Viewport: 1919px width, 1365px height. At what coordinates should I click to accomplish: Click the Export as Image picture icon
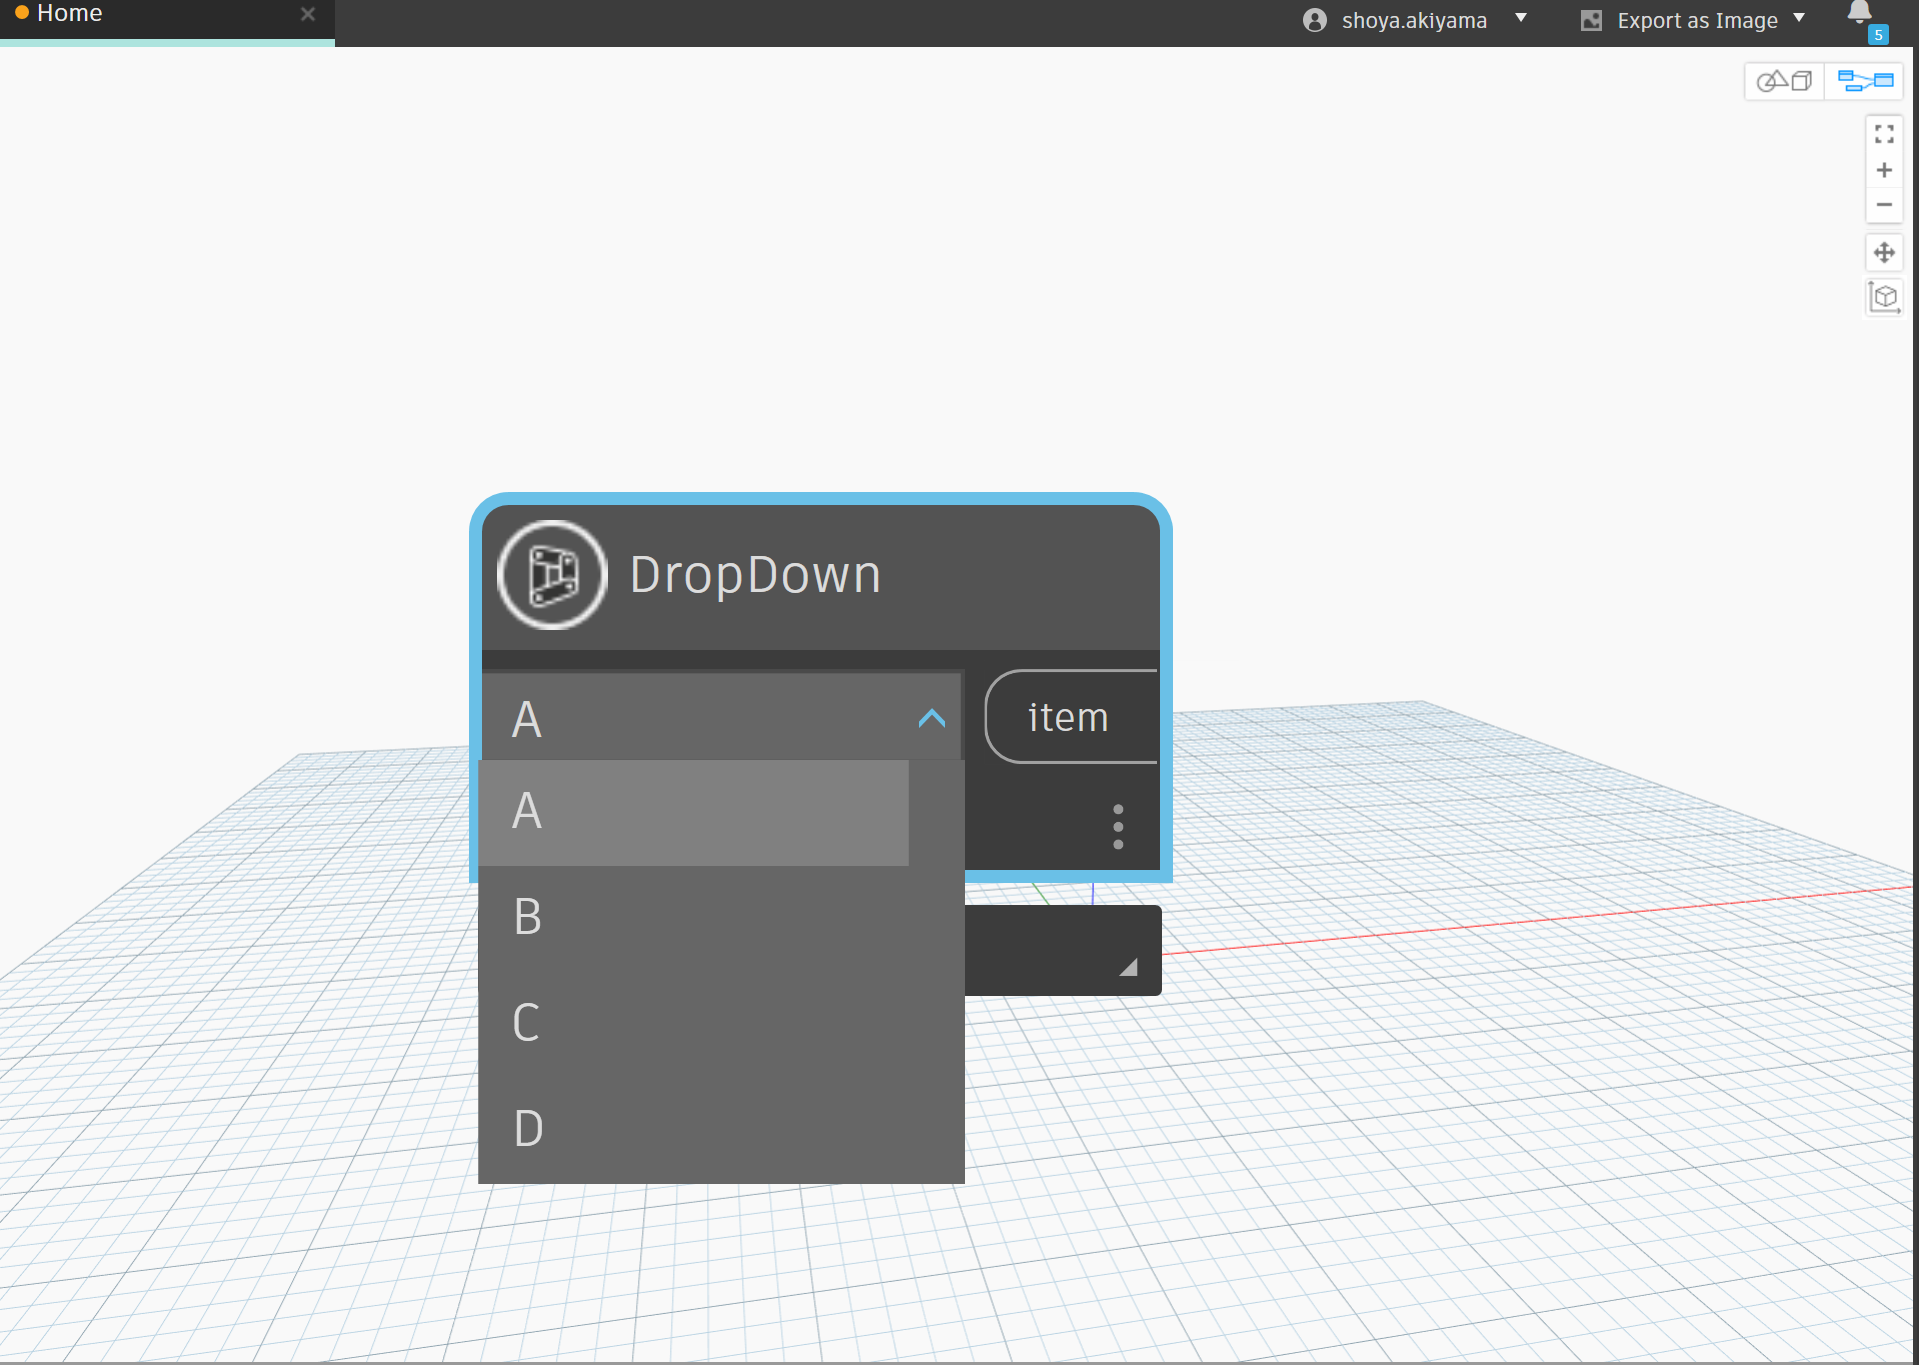1591,21
